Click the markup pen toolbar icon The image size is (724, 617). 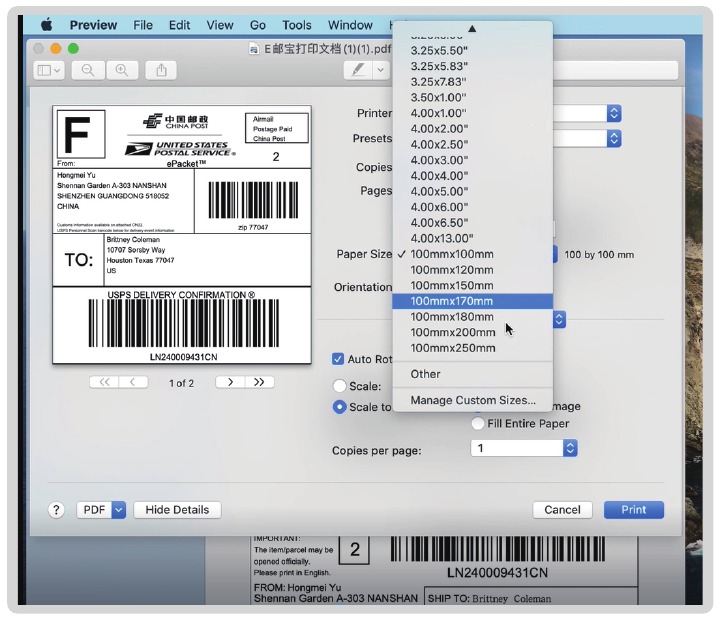pyautogui.click(x=358, y=70)
